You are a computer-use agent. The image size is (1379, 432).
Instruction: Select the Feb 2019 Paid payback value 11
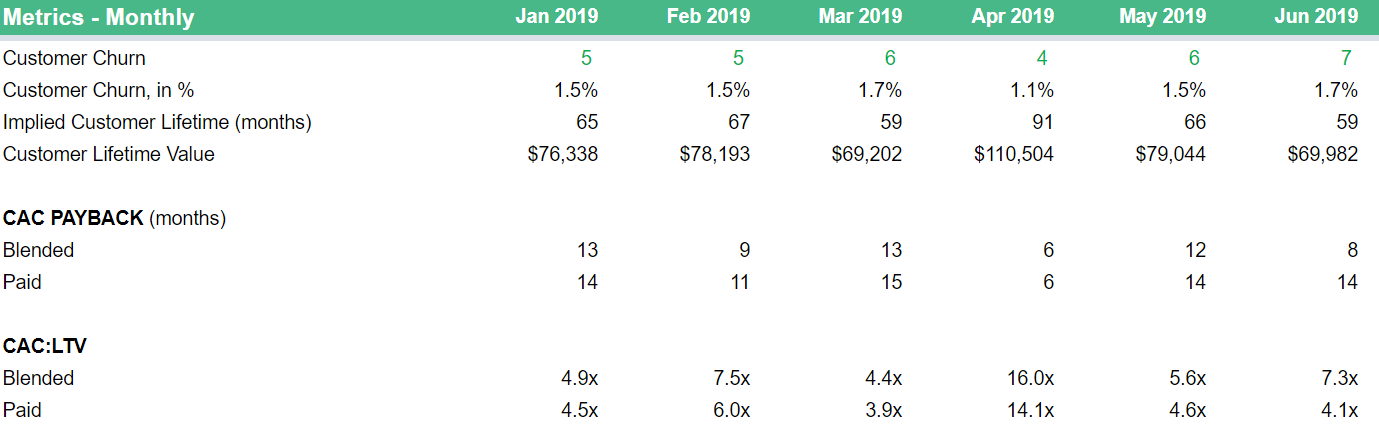coord(739,282)
